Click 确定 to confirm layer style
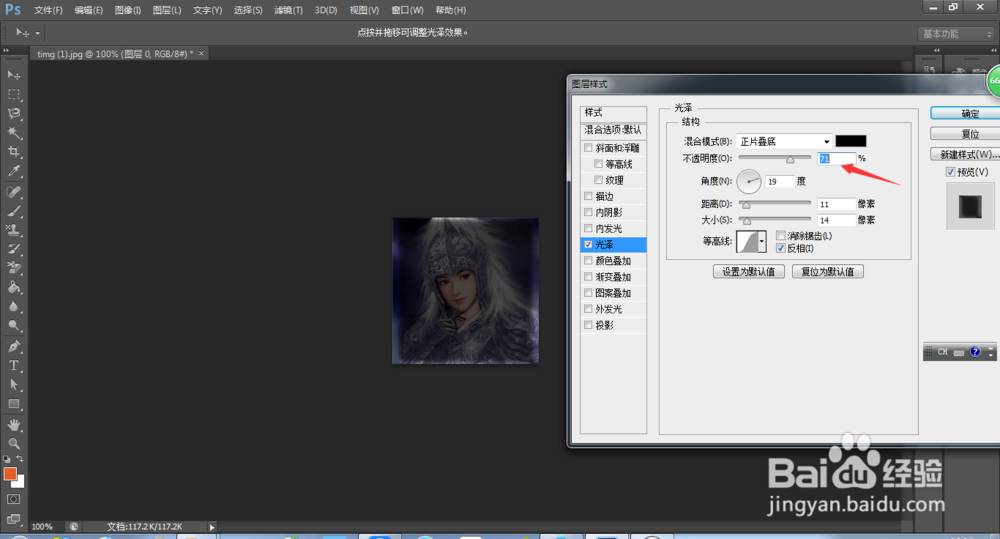Screen dimensions: 1000x539 click(966, 114)
